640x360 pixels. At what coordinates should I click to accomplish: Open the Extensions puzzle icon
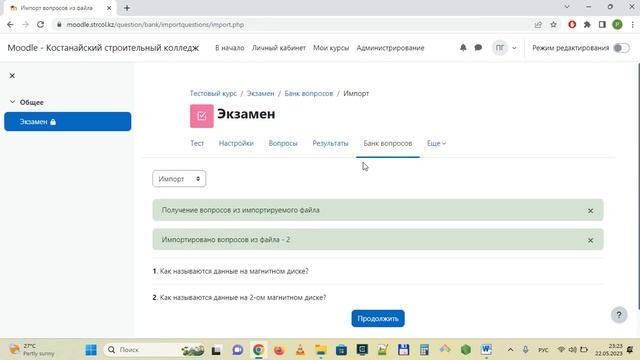(x=587, y=24)
